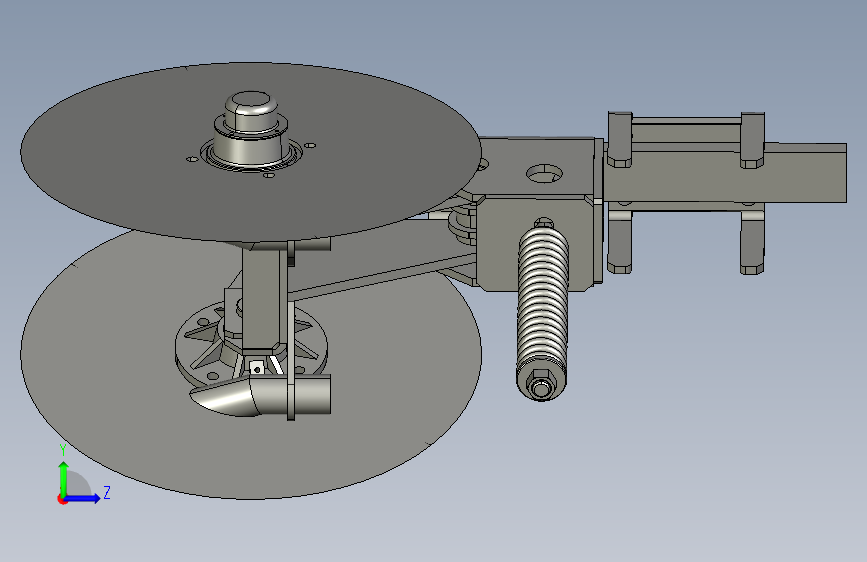This screenshot has width=867, height=562.
Task: Pick the bolt head above the coil spring
Action: pyautogui.click(x=544, y=222)
